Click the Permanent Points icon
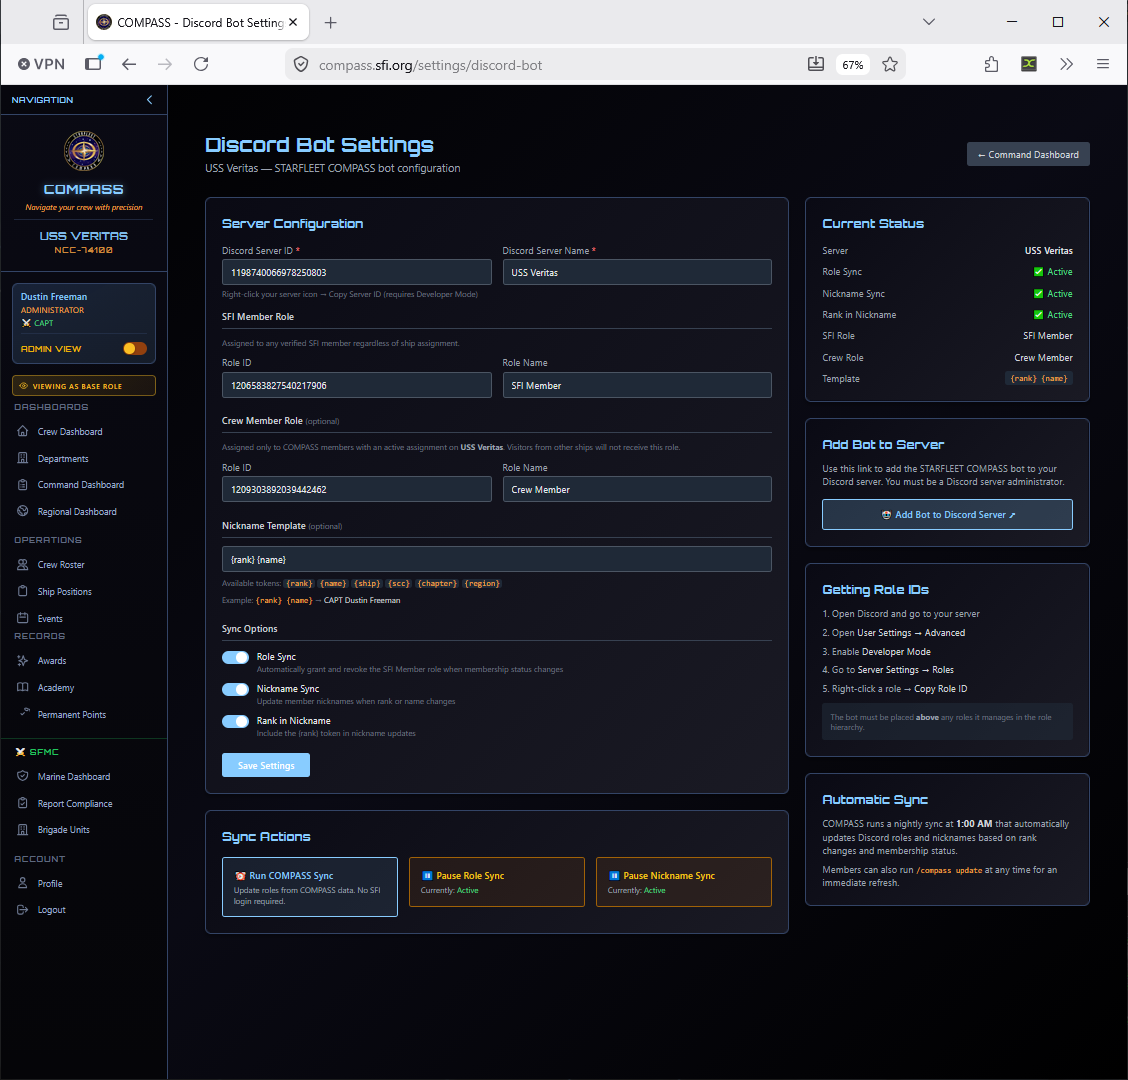1128x1080 pixels. click(x=24, y=712)
